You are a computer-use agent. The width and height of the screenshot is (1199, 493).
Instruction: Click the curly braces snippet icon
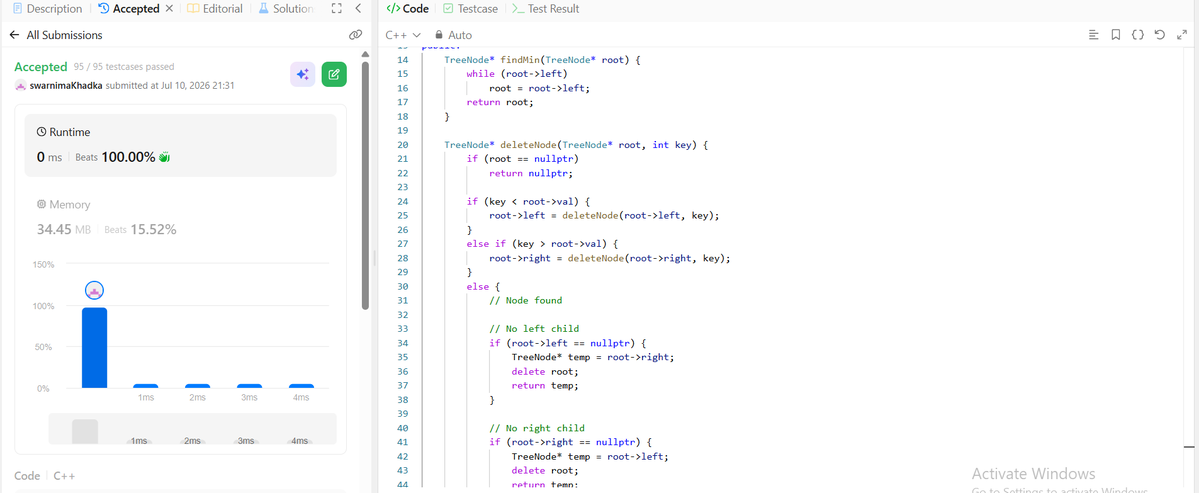[x=1138, y=35]
